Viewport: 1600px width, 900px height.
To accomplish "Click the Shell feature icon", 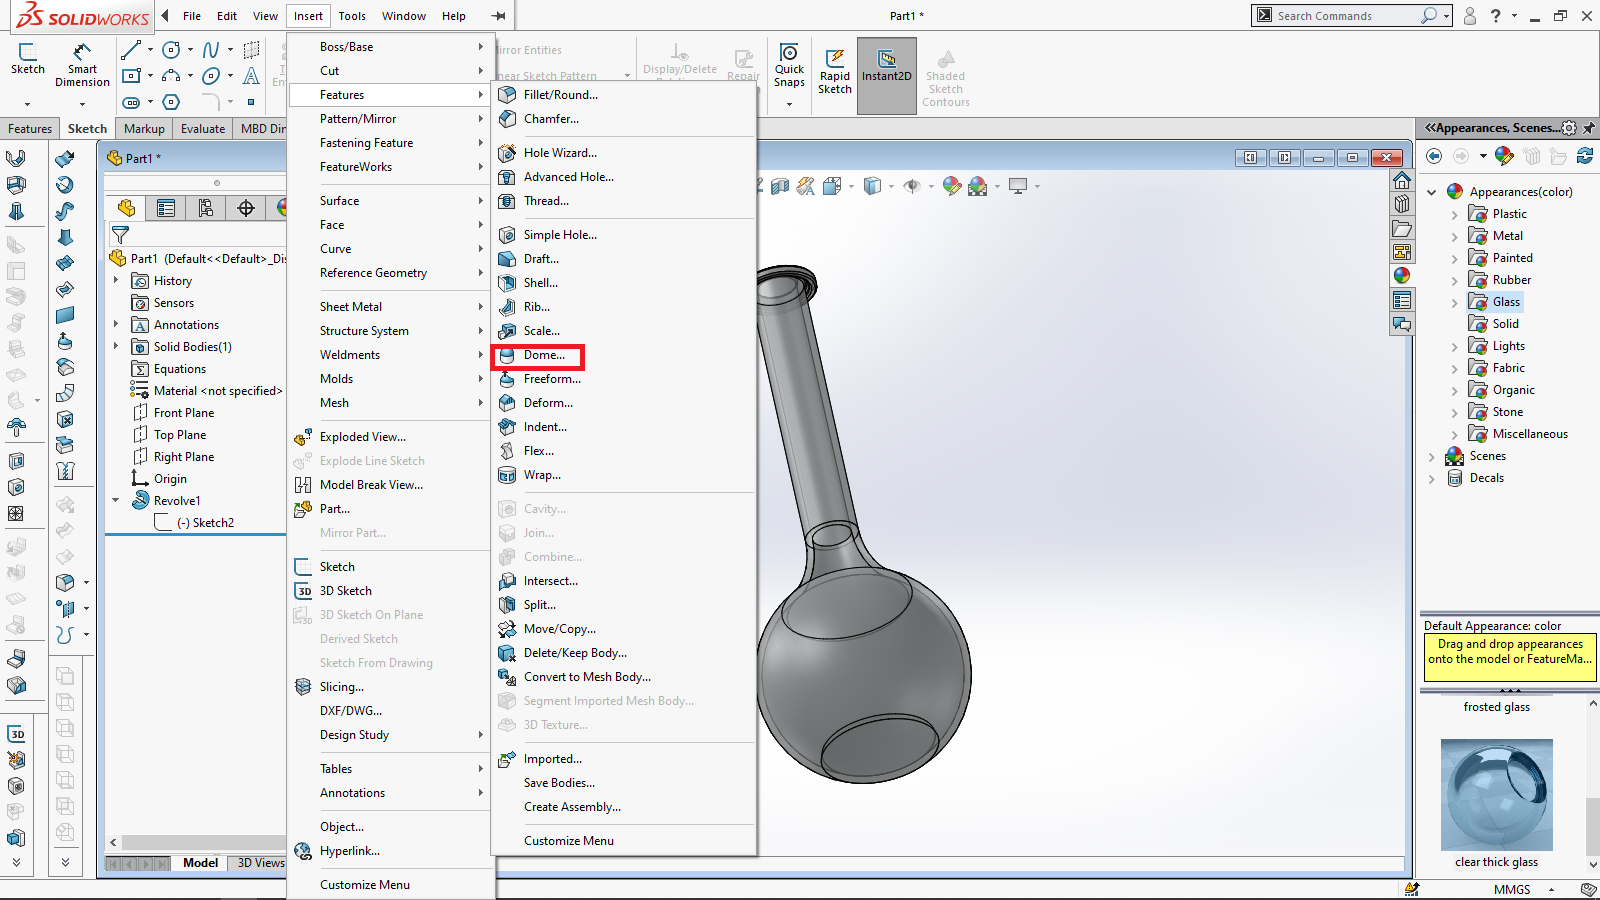I will point(508,283).
